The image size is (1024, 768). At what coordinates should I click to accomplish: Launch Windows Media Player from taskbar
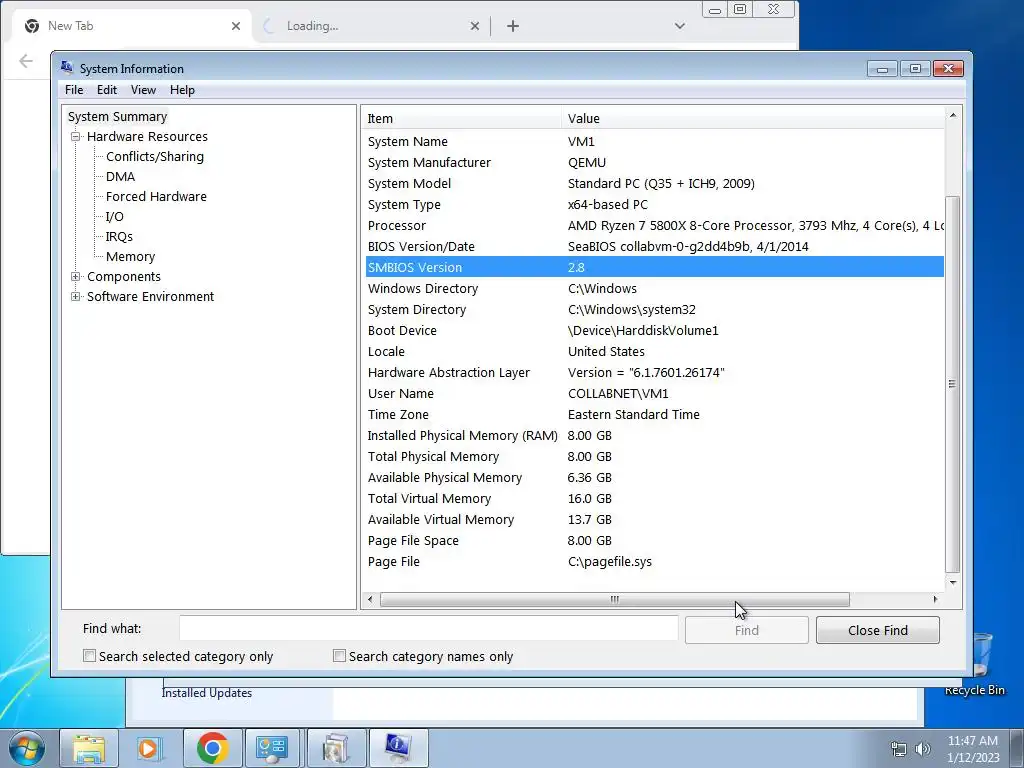(149, 748)
